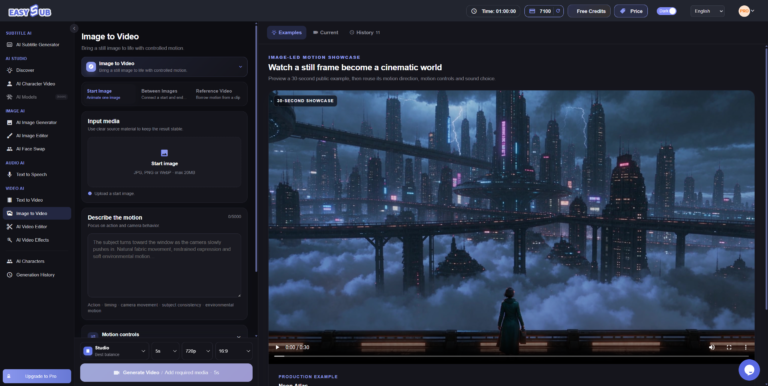Switch to the Current tab

tap(325, 32)
